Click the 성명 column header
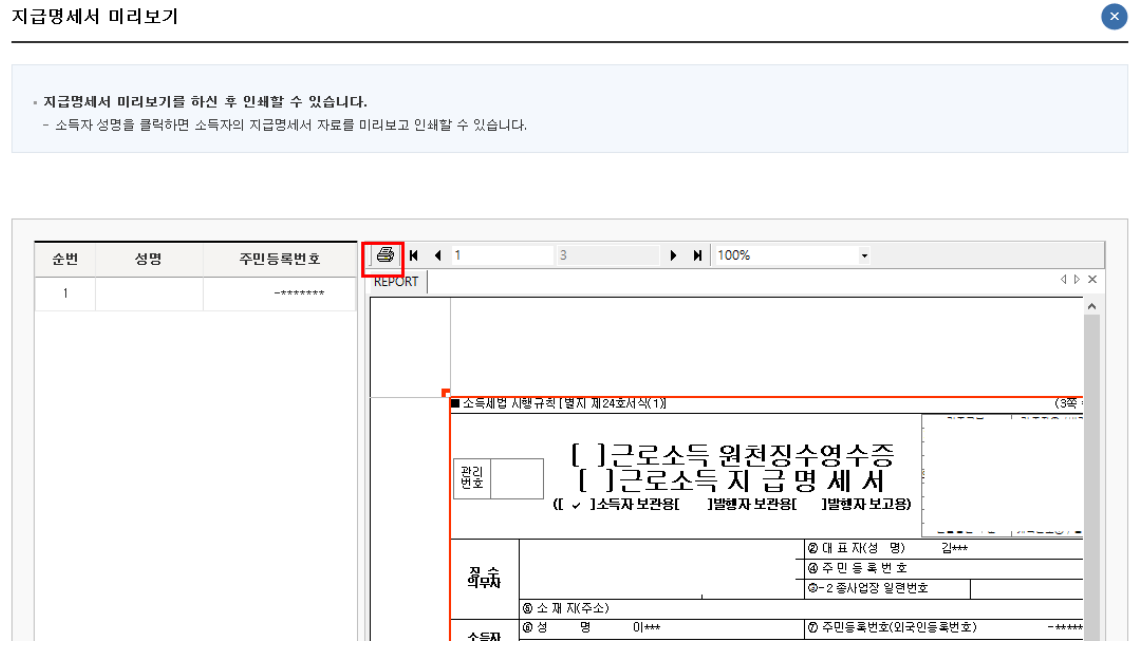1139x660 pixels. pyautogui.click(x=148, y=259)
